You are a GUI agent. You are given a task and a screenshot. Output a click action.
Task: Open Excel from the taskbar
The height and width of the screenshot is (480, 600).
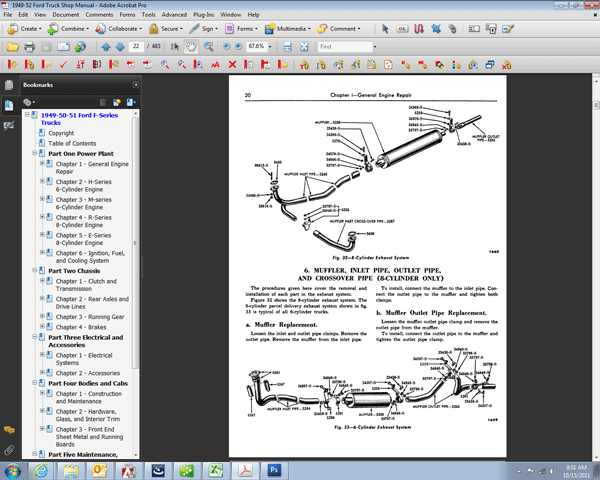point(215,471)
